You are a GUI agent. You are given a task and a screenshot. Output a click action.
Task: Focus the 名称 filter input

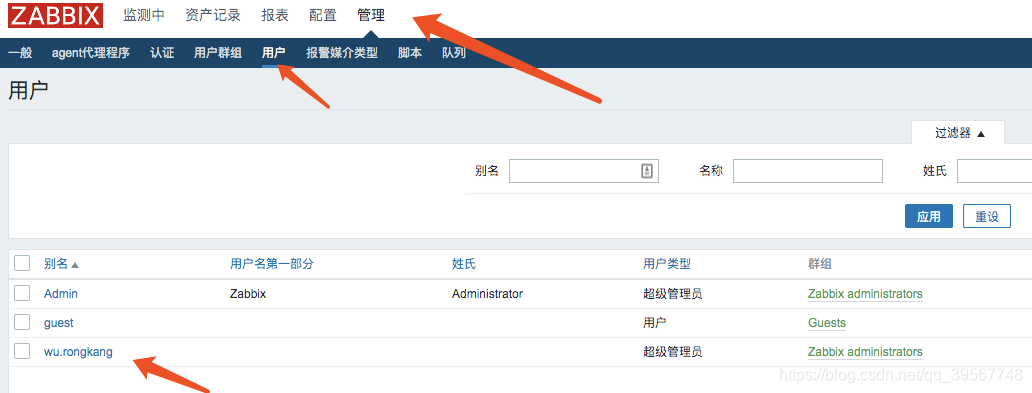pos(808,171)
